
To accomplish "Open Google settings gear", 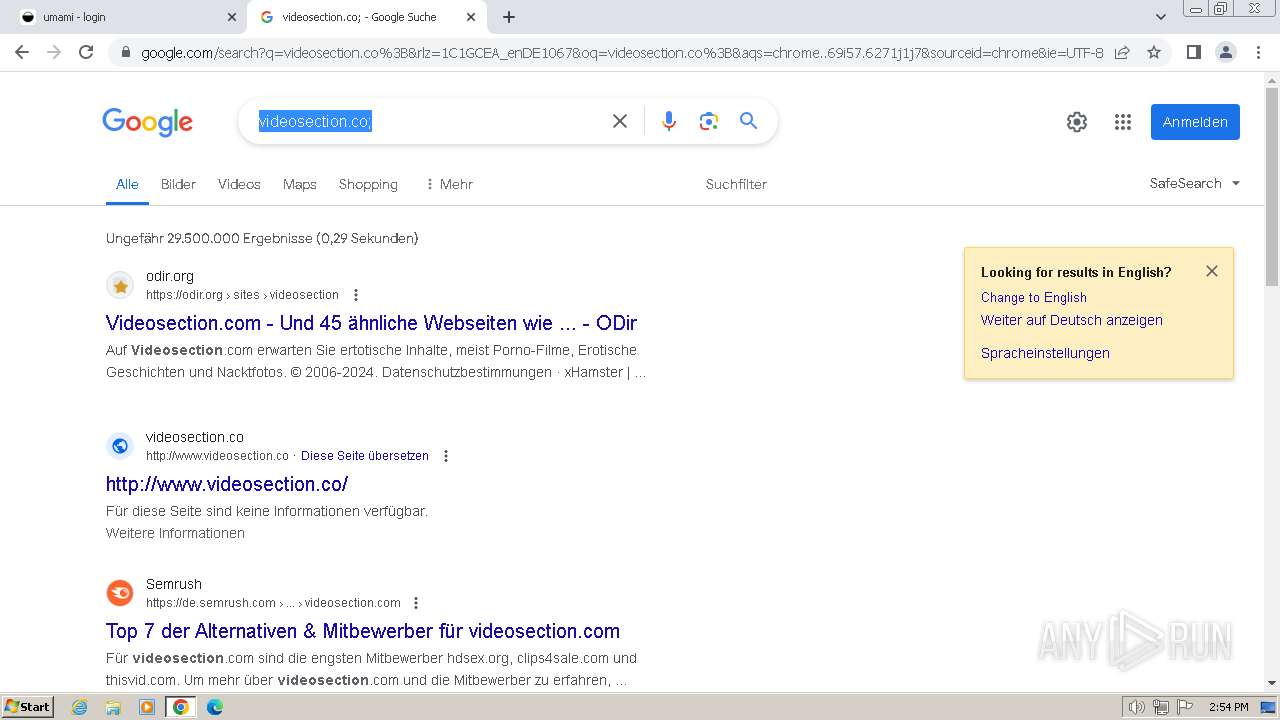I will tap(1077, 122).
